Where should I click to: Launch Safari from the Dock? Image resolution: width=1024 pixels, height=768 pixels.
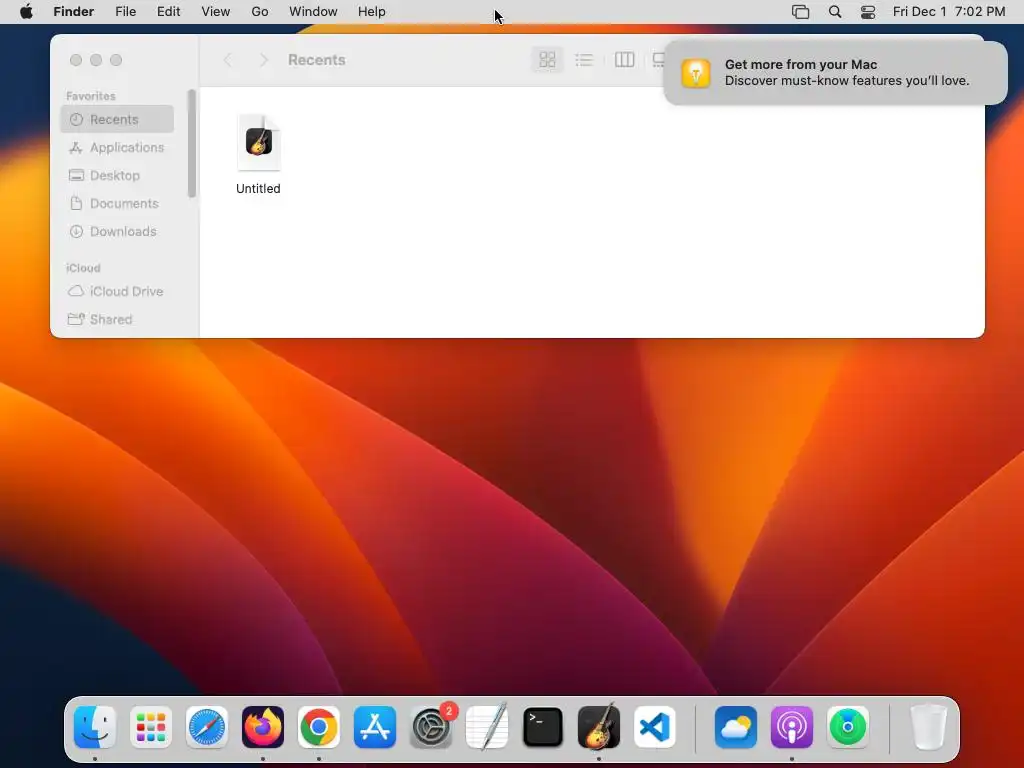pos(207,727)
